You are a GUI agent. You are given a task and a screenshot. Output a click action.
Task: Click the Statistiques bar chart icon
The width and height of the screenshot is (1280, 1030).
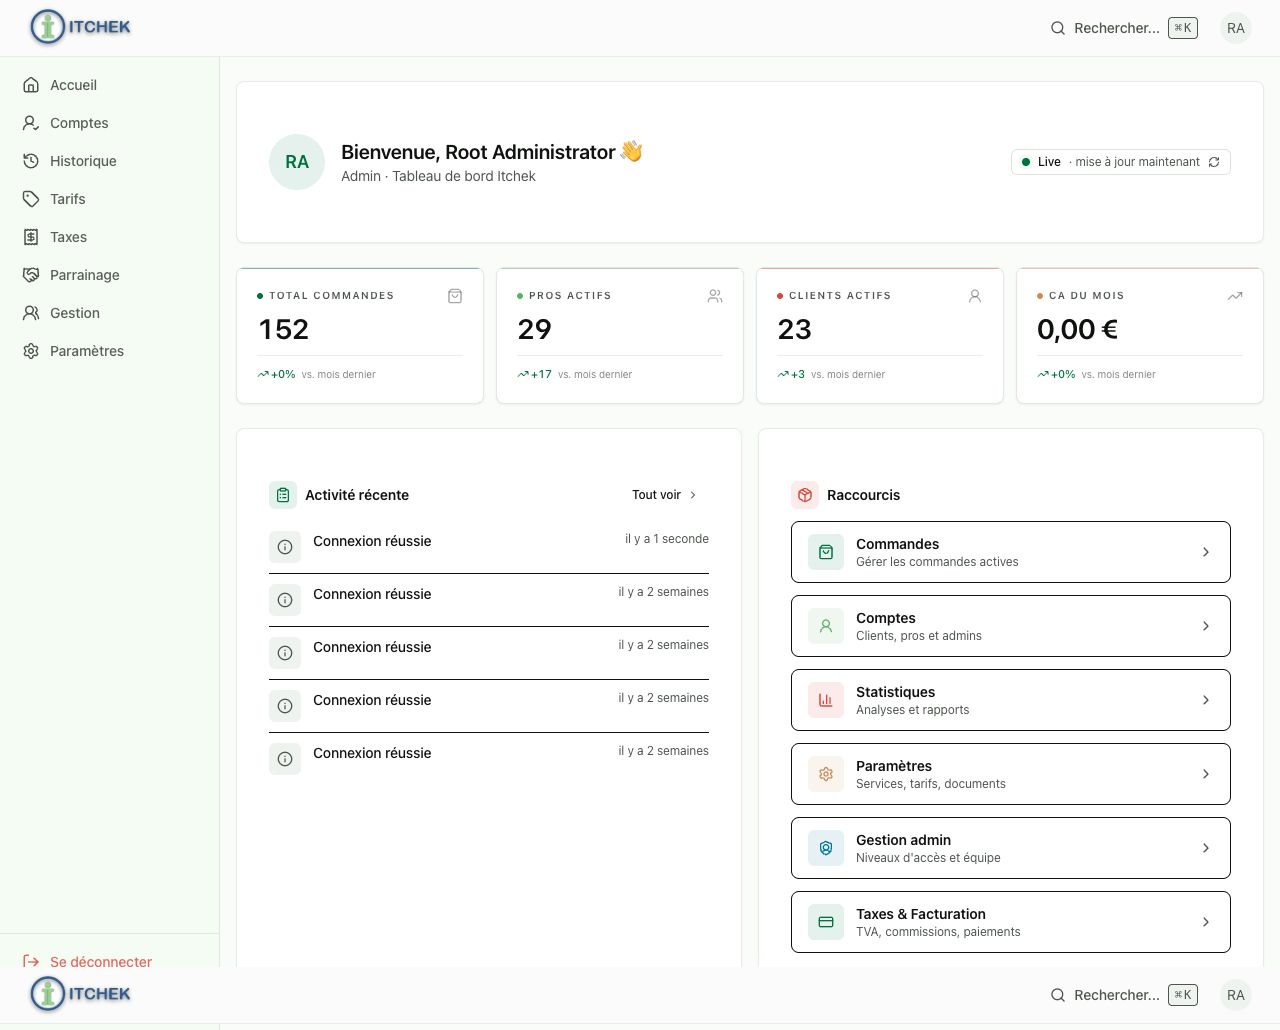coord(826,700)
